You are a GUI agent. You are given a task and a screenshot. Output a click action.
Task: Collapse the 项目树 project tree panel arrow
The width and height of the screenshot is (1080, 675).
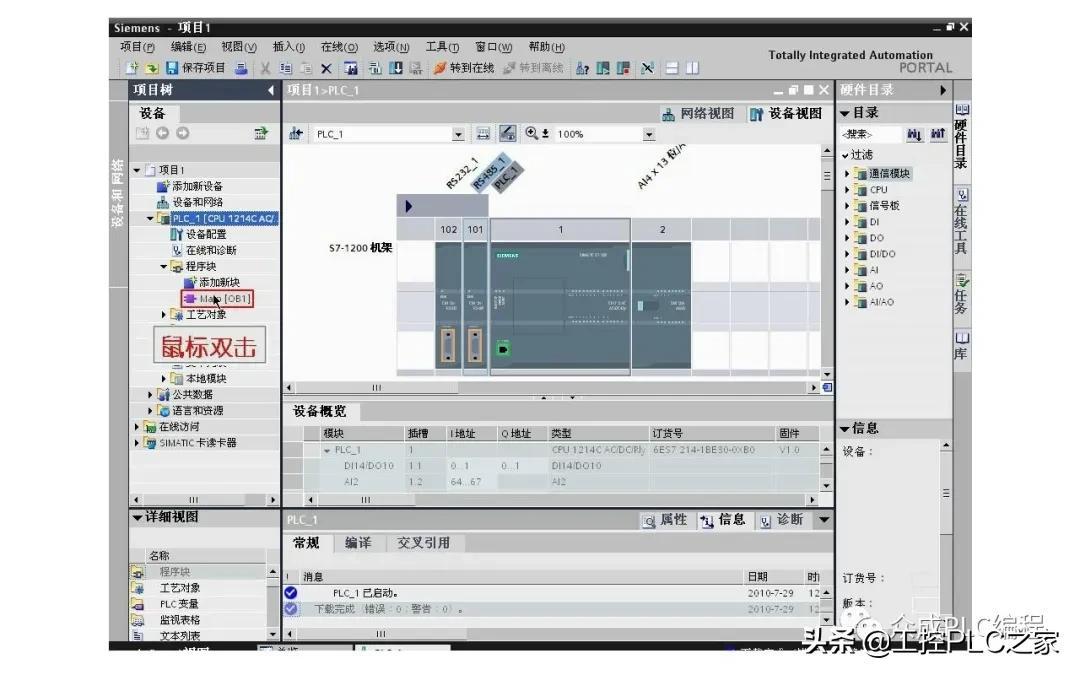point(271,90)
